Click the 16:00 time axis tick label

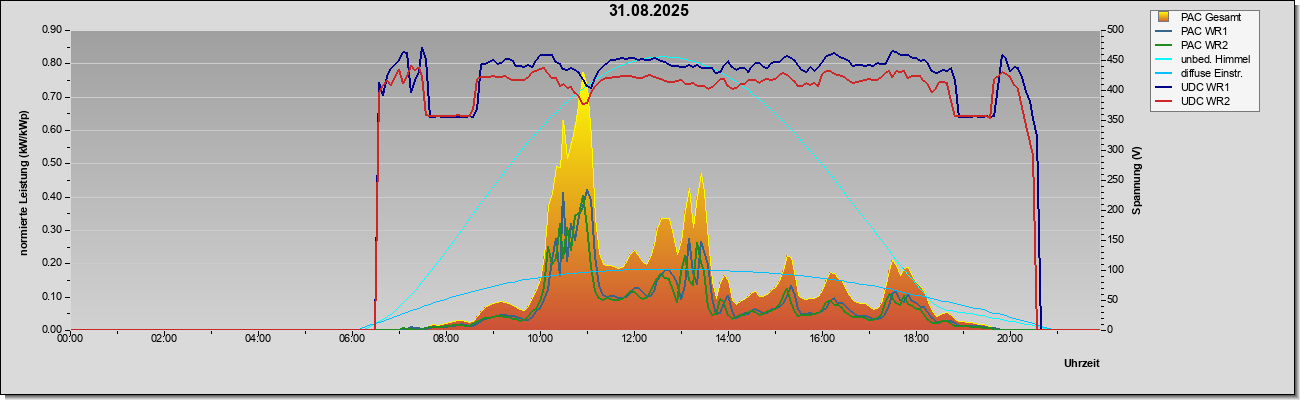822,340
